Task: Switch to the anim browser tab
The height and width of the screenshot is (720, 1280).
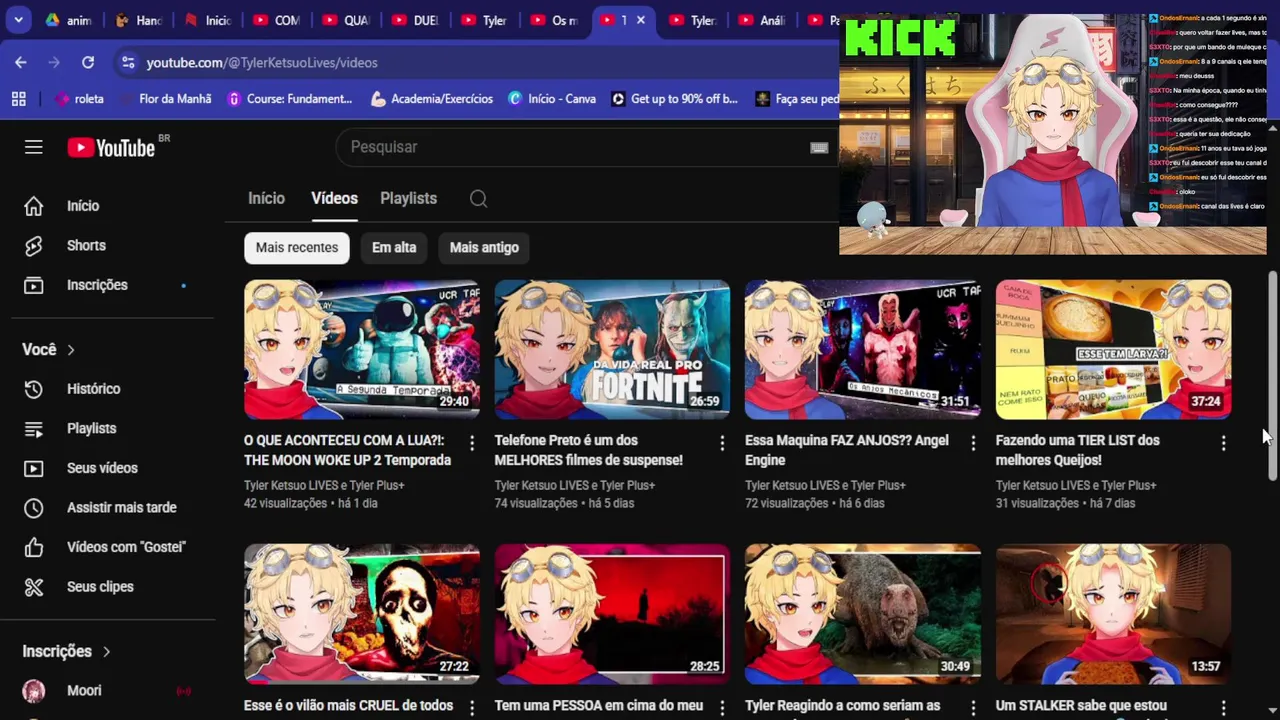Action: tap(69, 20)
